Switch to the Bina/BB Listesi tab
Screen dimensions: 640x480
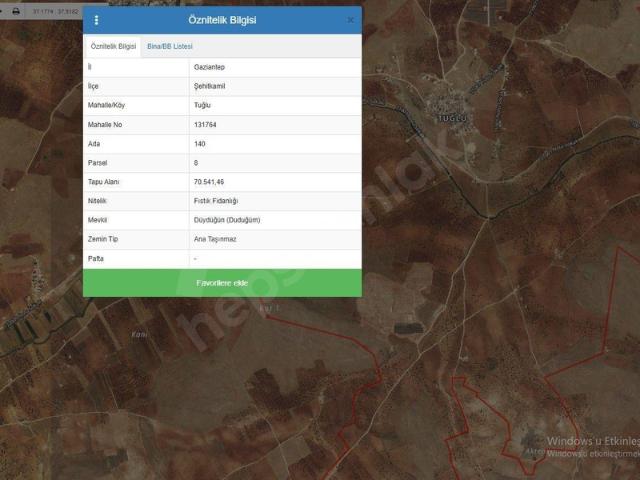click(x=170, y=47)
